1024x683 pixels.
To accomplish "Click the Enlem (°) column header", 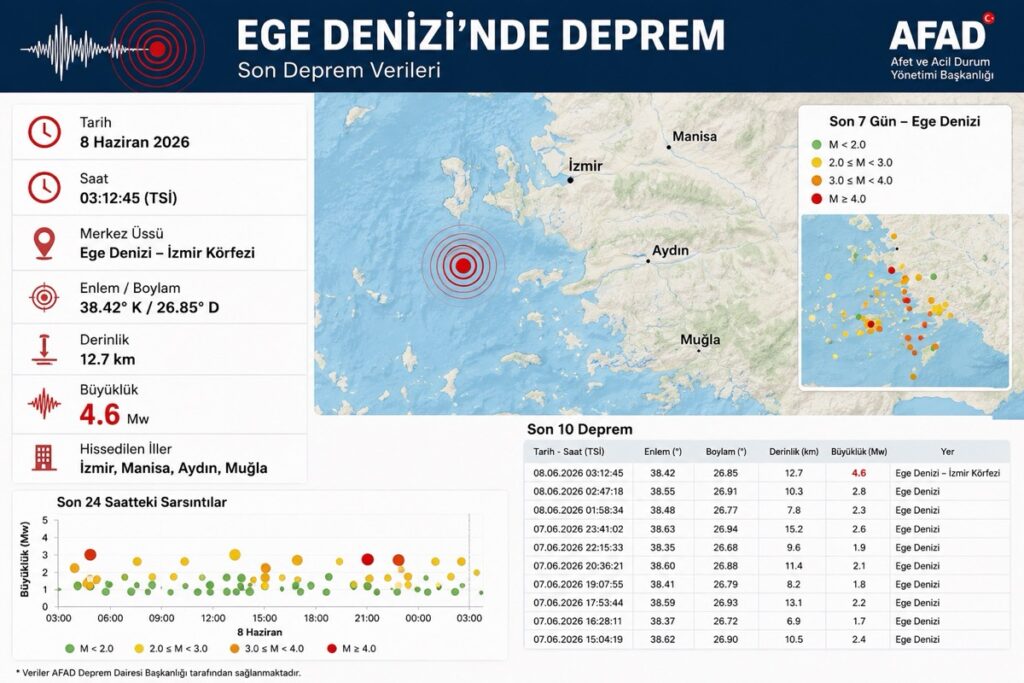I will pos(662,451).
